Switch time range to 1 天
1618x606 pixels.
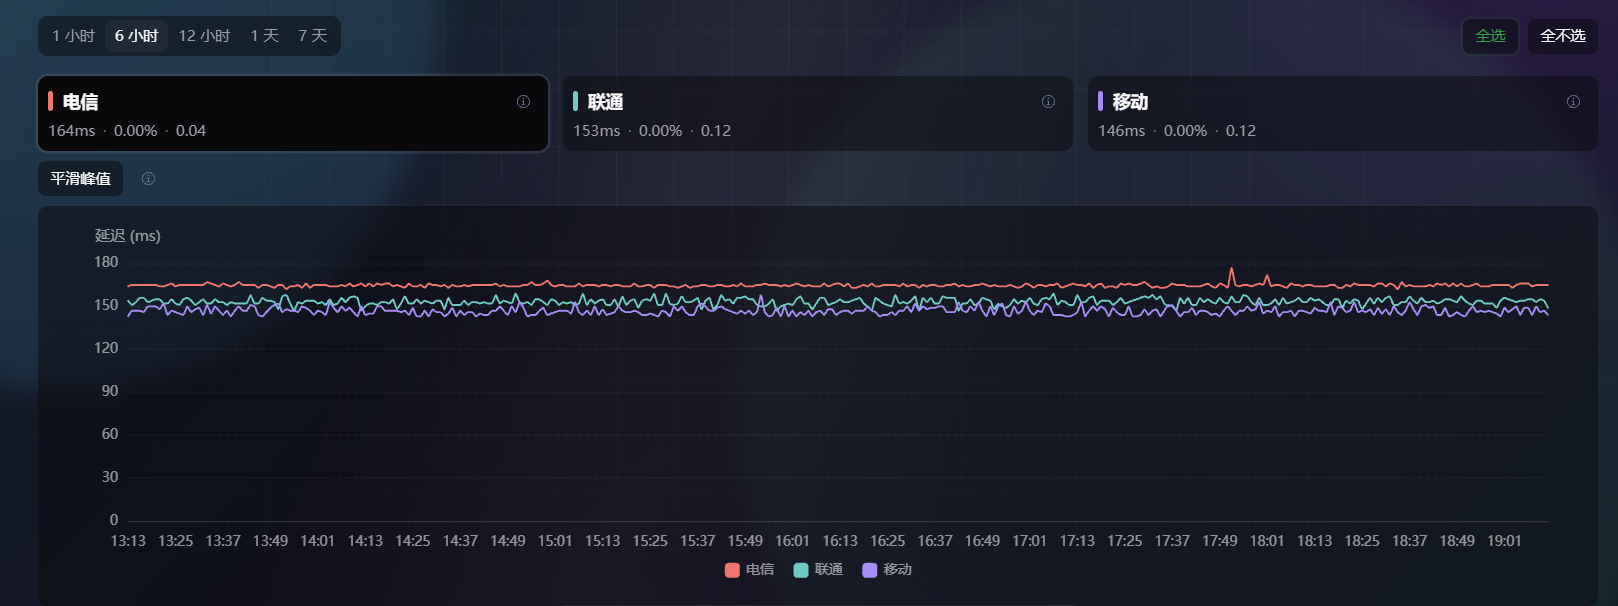tap(264, 36)
